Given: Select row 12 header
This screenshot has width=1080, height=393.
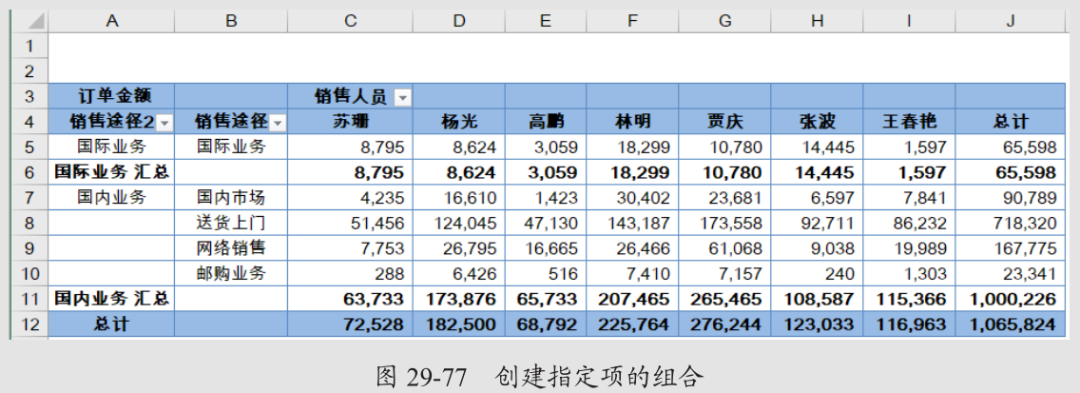Looking at the screenshot, I should coord(30,324).
